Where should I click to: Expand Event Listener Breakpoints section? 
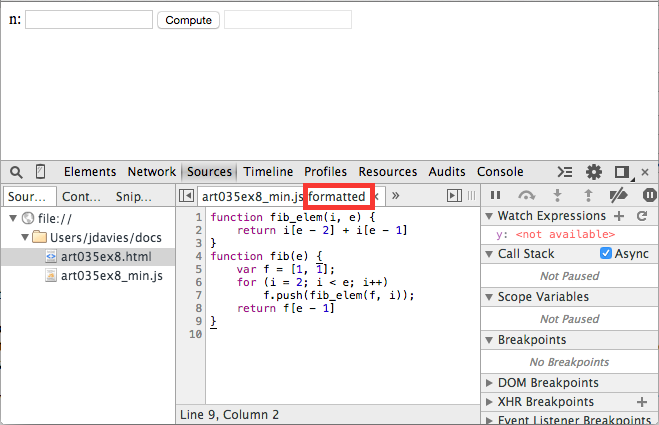pyautogui.click(x=489, y=420)
